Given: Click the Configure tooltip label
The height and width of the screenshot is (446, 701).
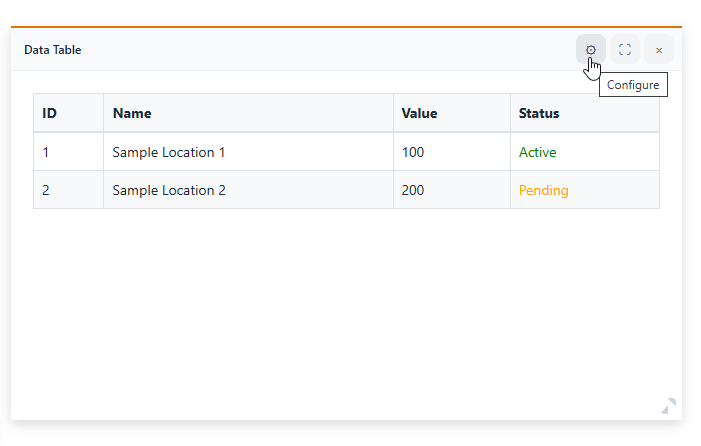Looking at the screenshot, I should 633,85.
